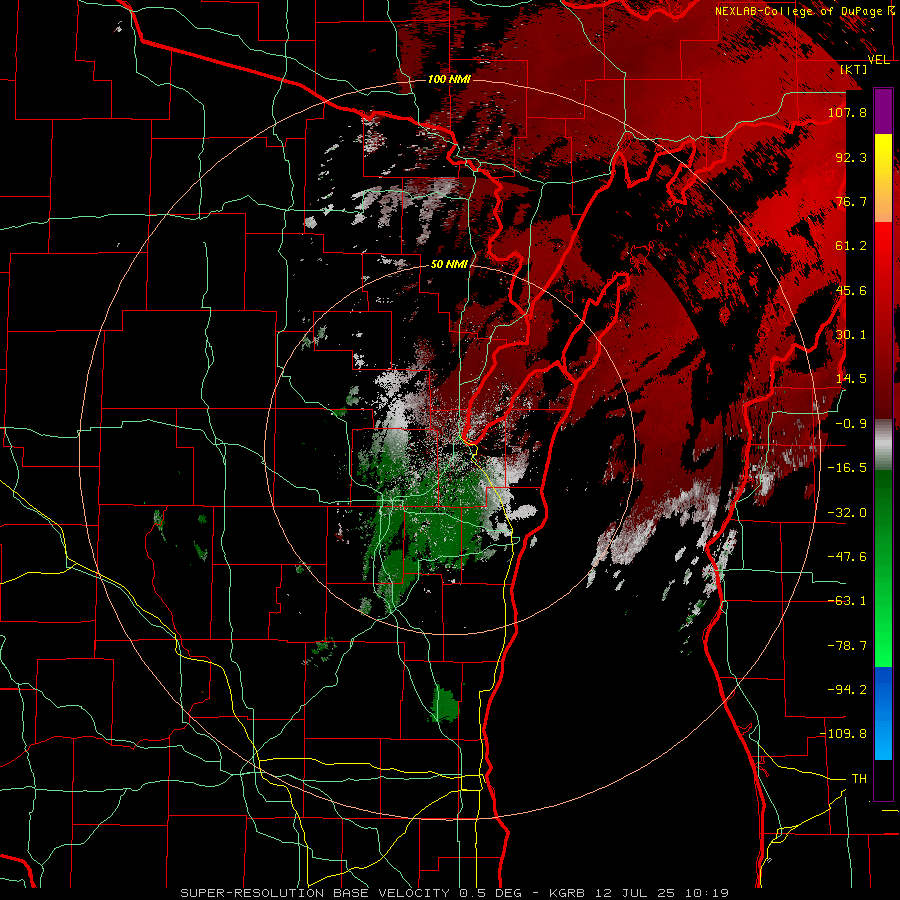Screen dimensions: 900x900
Task: Pick the blue band of the velocity color bar
Action: [x=883, y=713]
